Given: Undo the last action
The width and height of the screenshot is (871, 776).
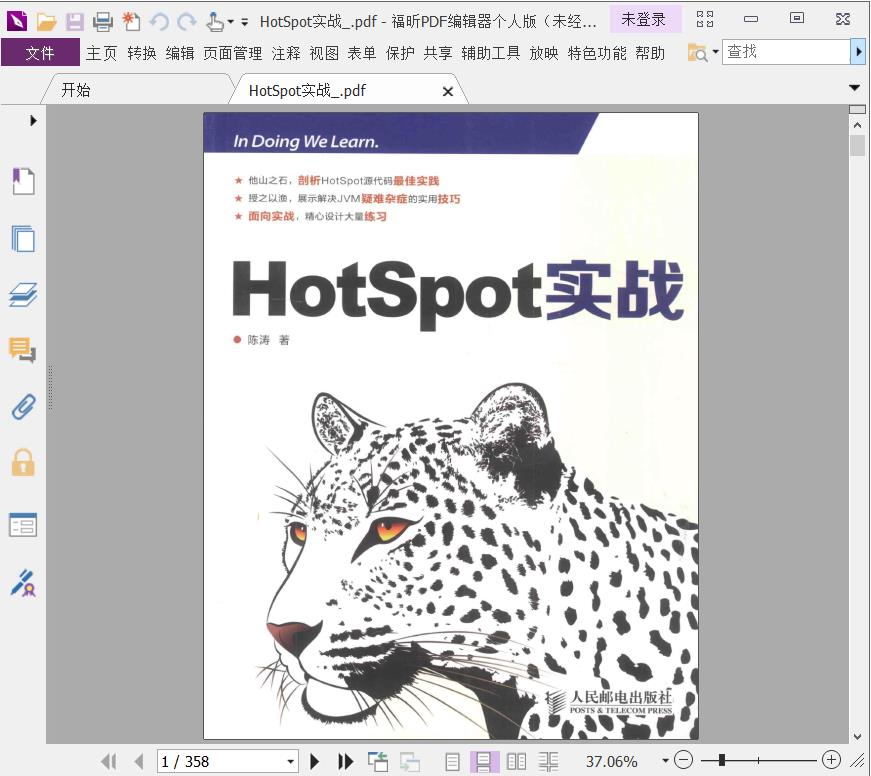Looking at the screenshot, I should pyautogui.click(x=159, y=22).
